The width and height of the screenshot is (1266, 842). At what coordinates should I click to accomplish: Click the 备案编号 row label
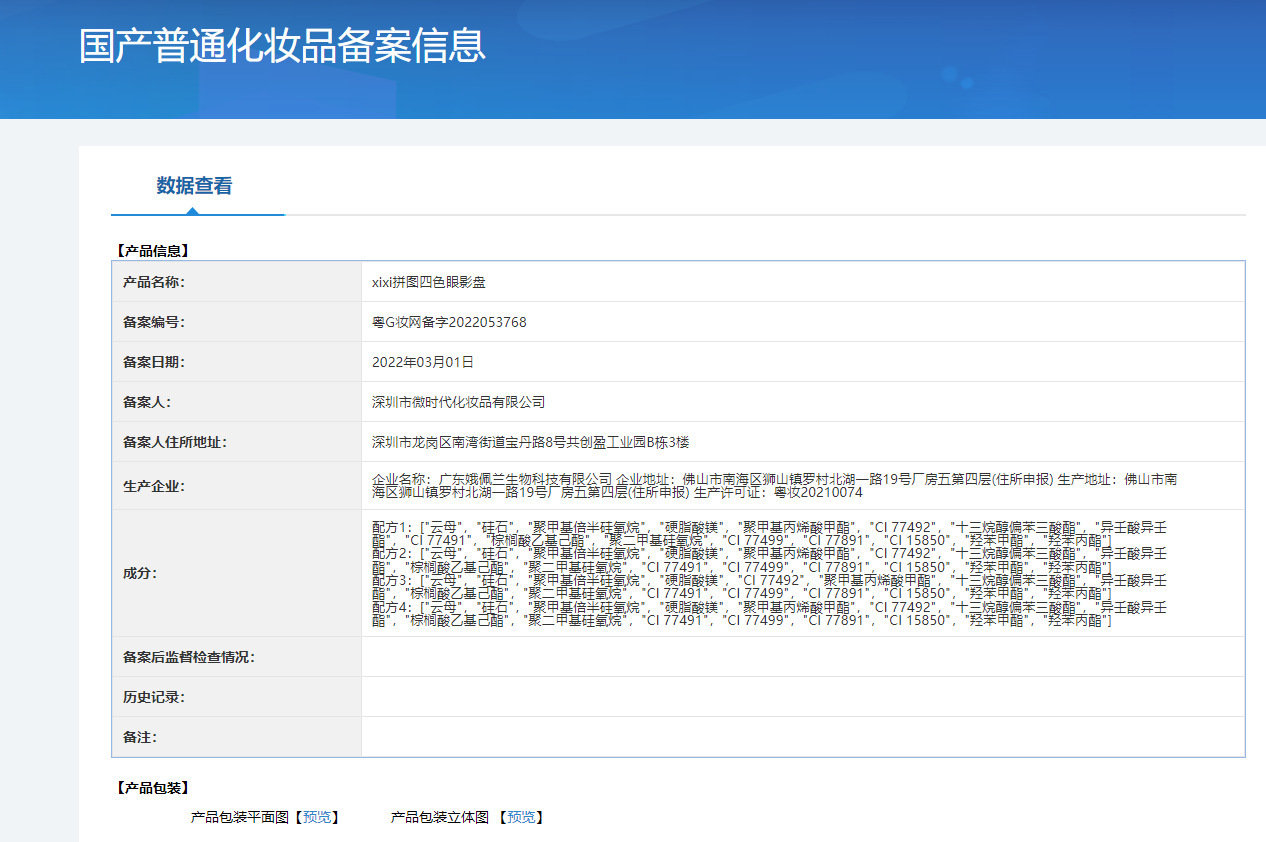point(153,322)
